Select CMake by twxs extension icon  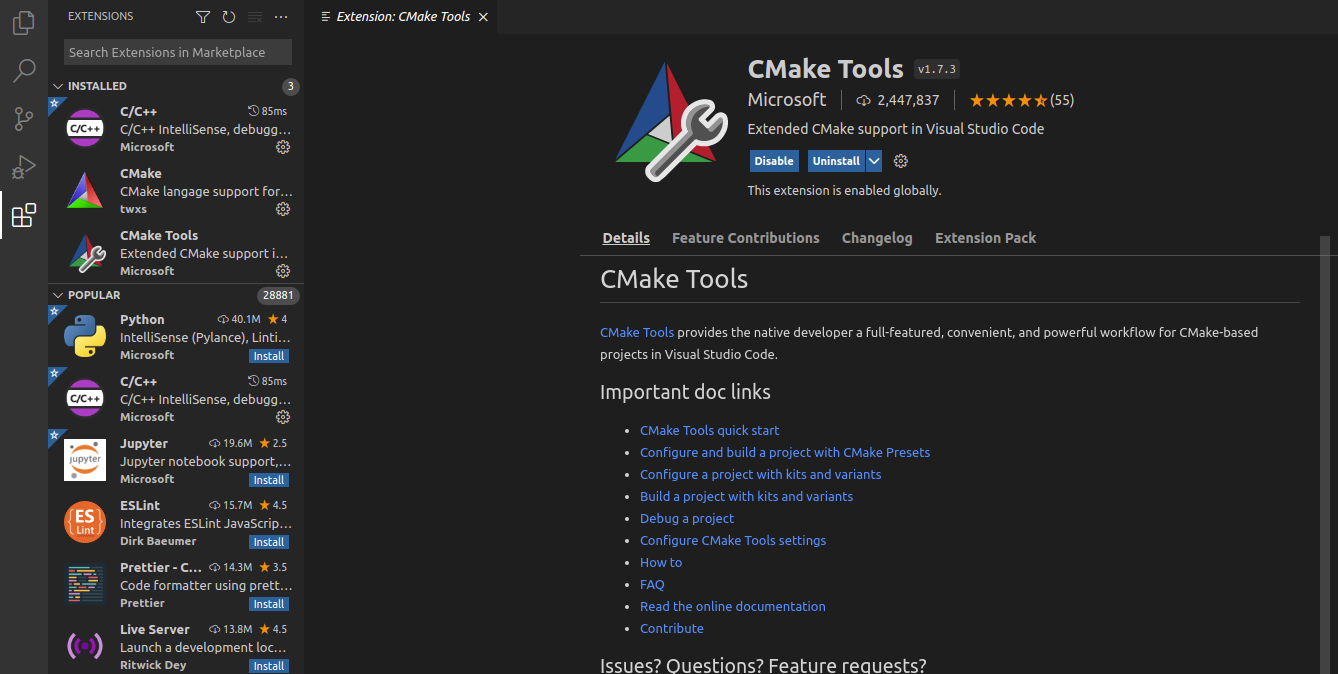pyautogui.click(x=85, y=191)
